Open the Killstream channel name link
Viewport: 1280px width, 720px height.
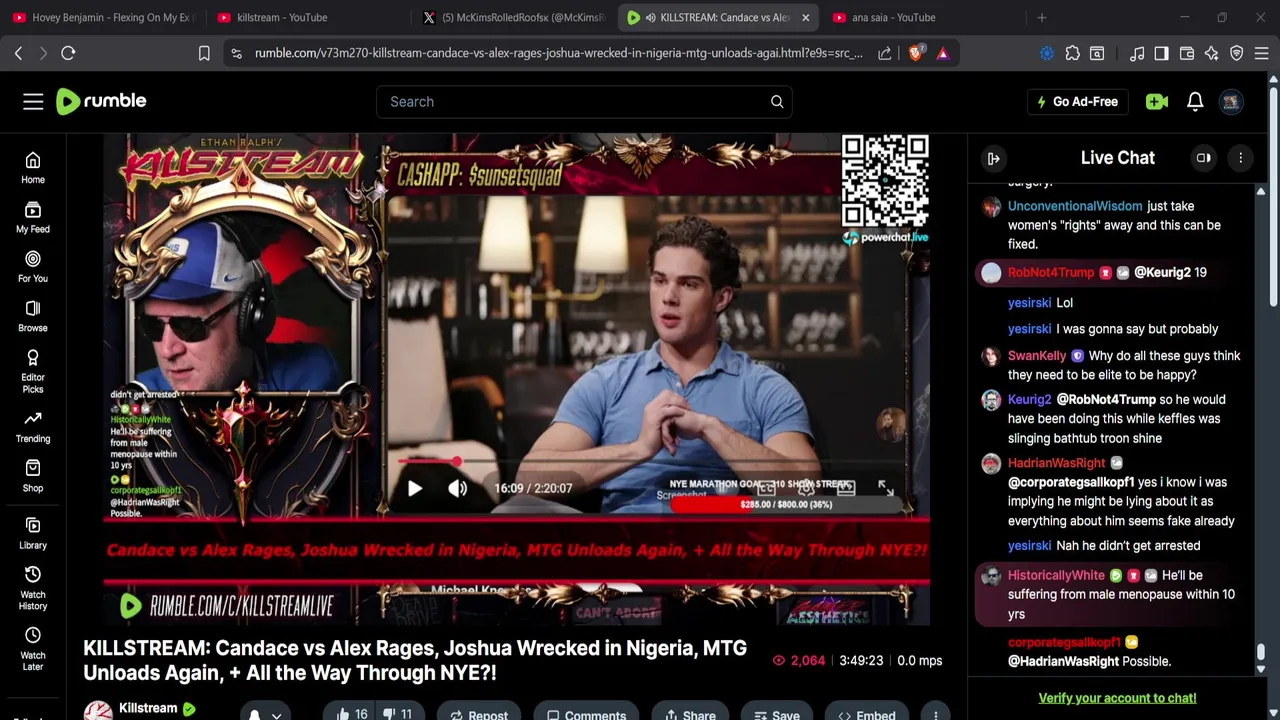tap(148, 708)
